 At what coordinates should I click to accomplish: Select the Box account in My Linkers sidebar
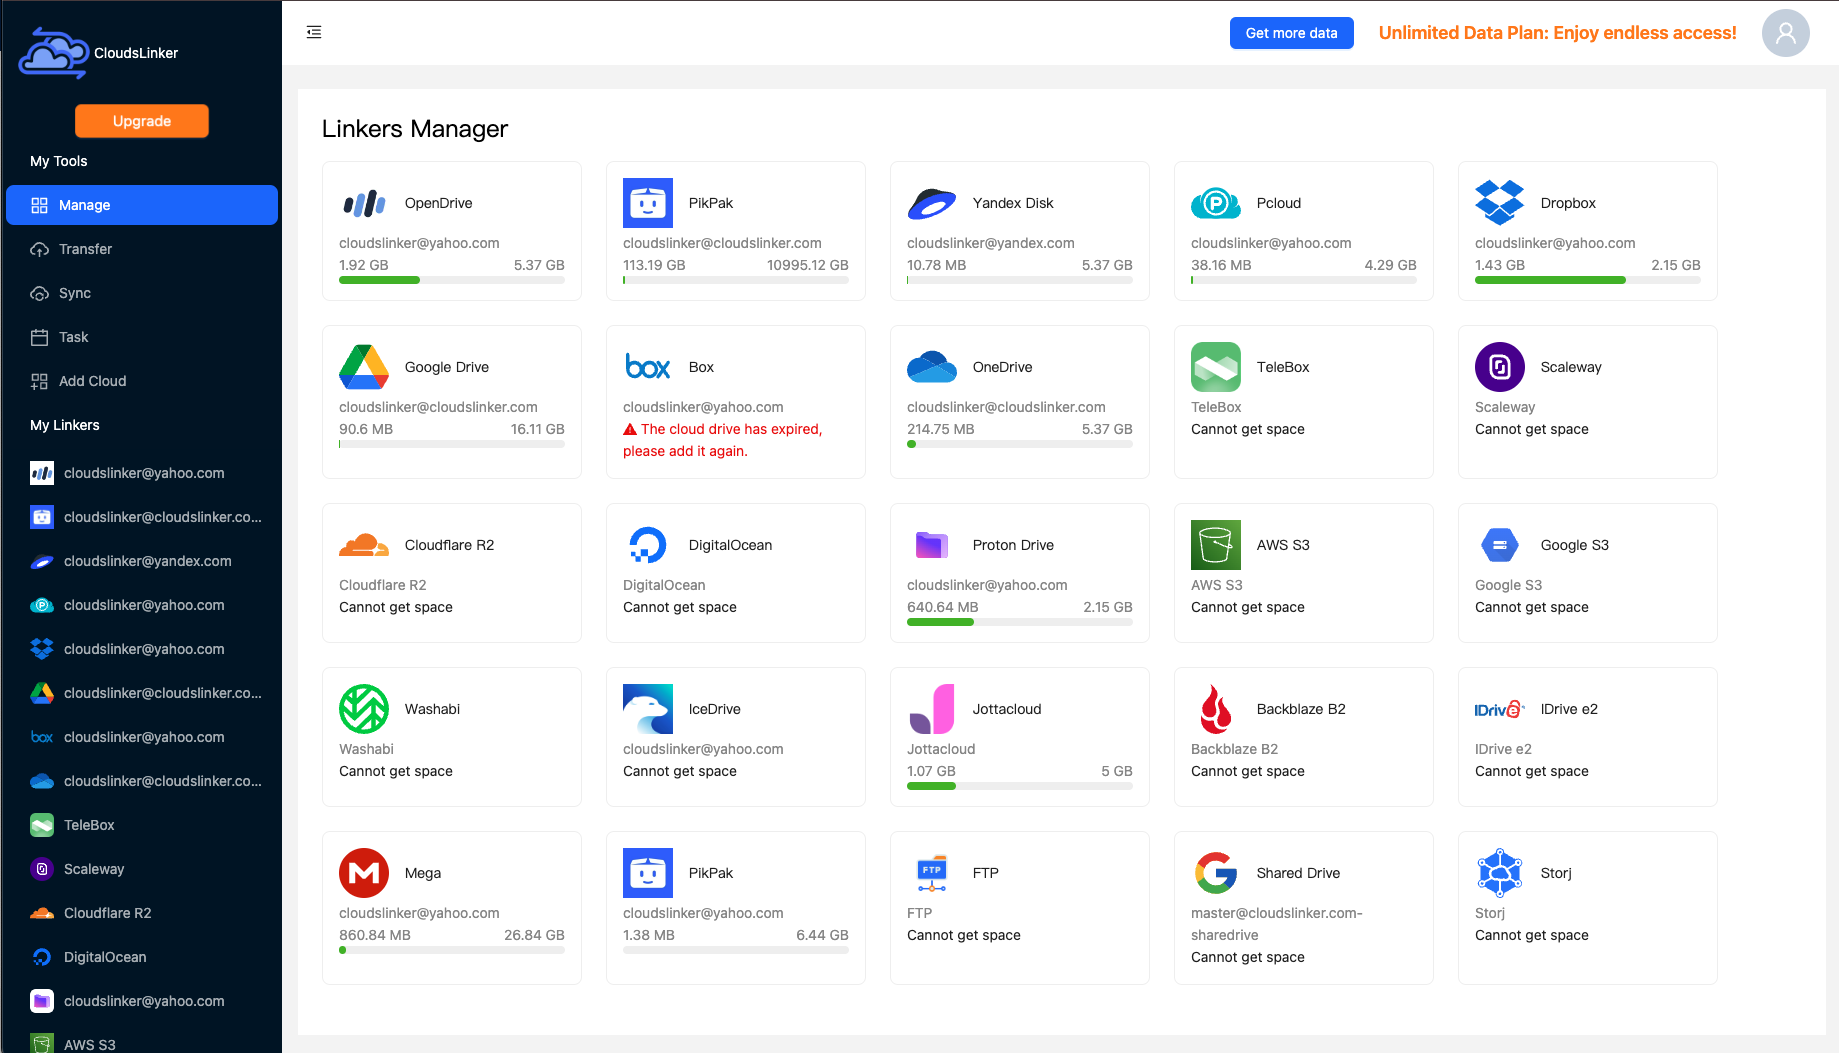click(142, 737)
